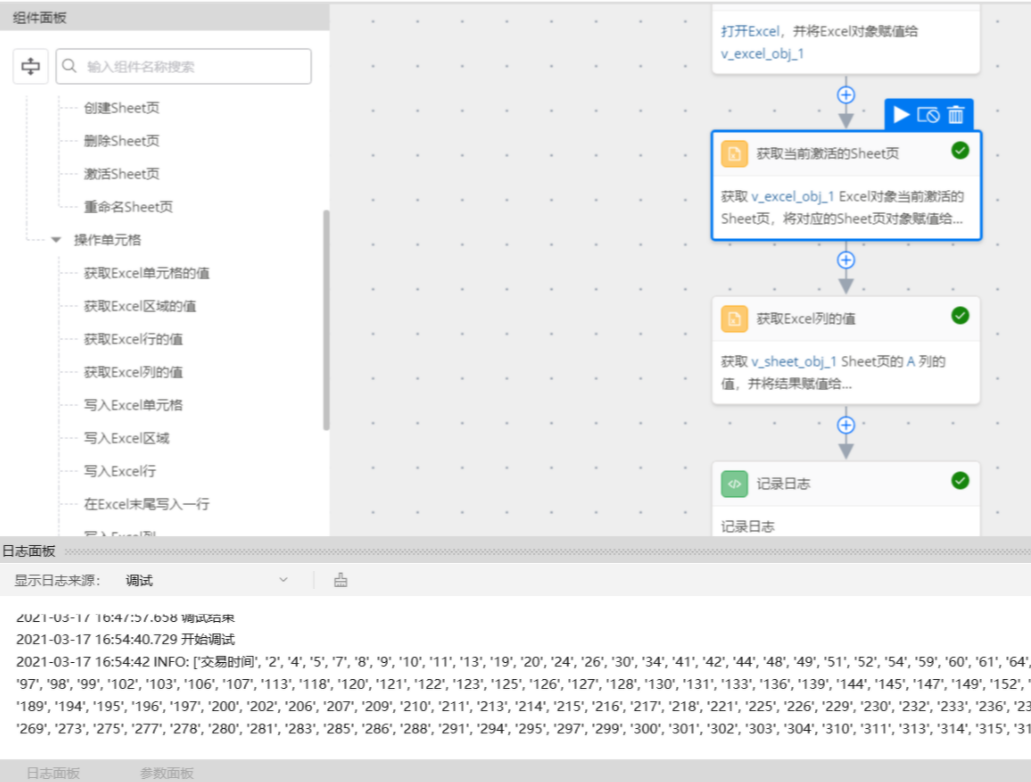Click the green check on 记录日志 node

[x=960, y=481]
